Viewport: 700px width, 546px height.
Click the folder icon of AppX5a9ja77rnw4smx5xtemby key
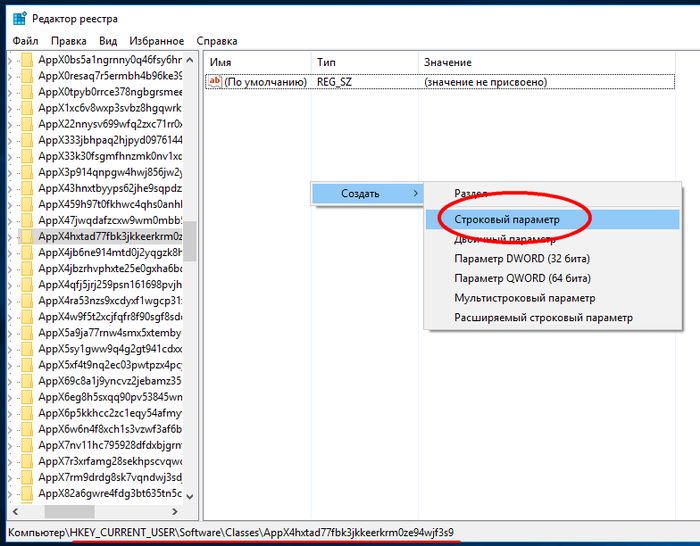click(26, 333)
